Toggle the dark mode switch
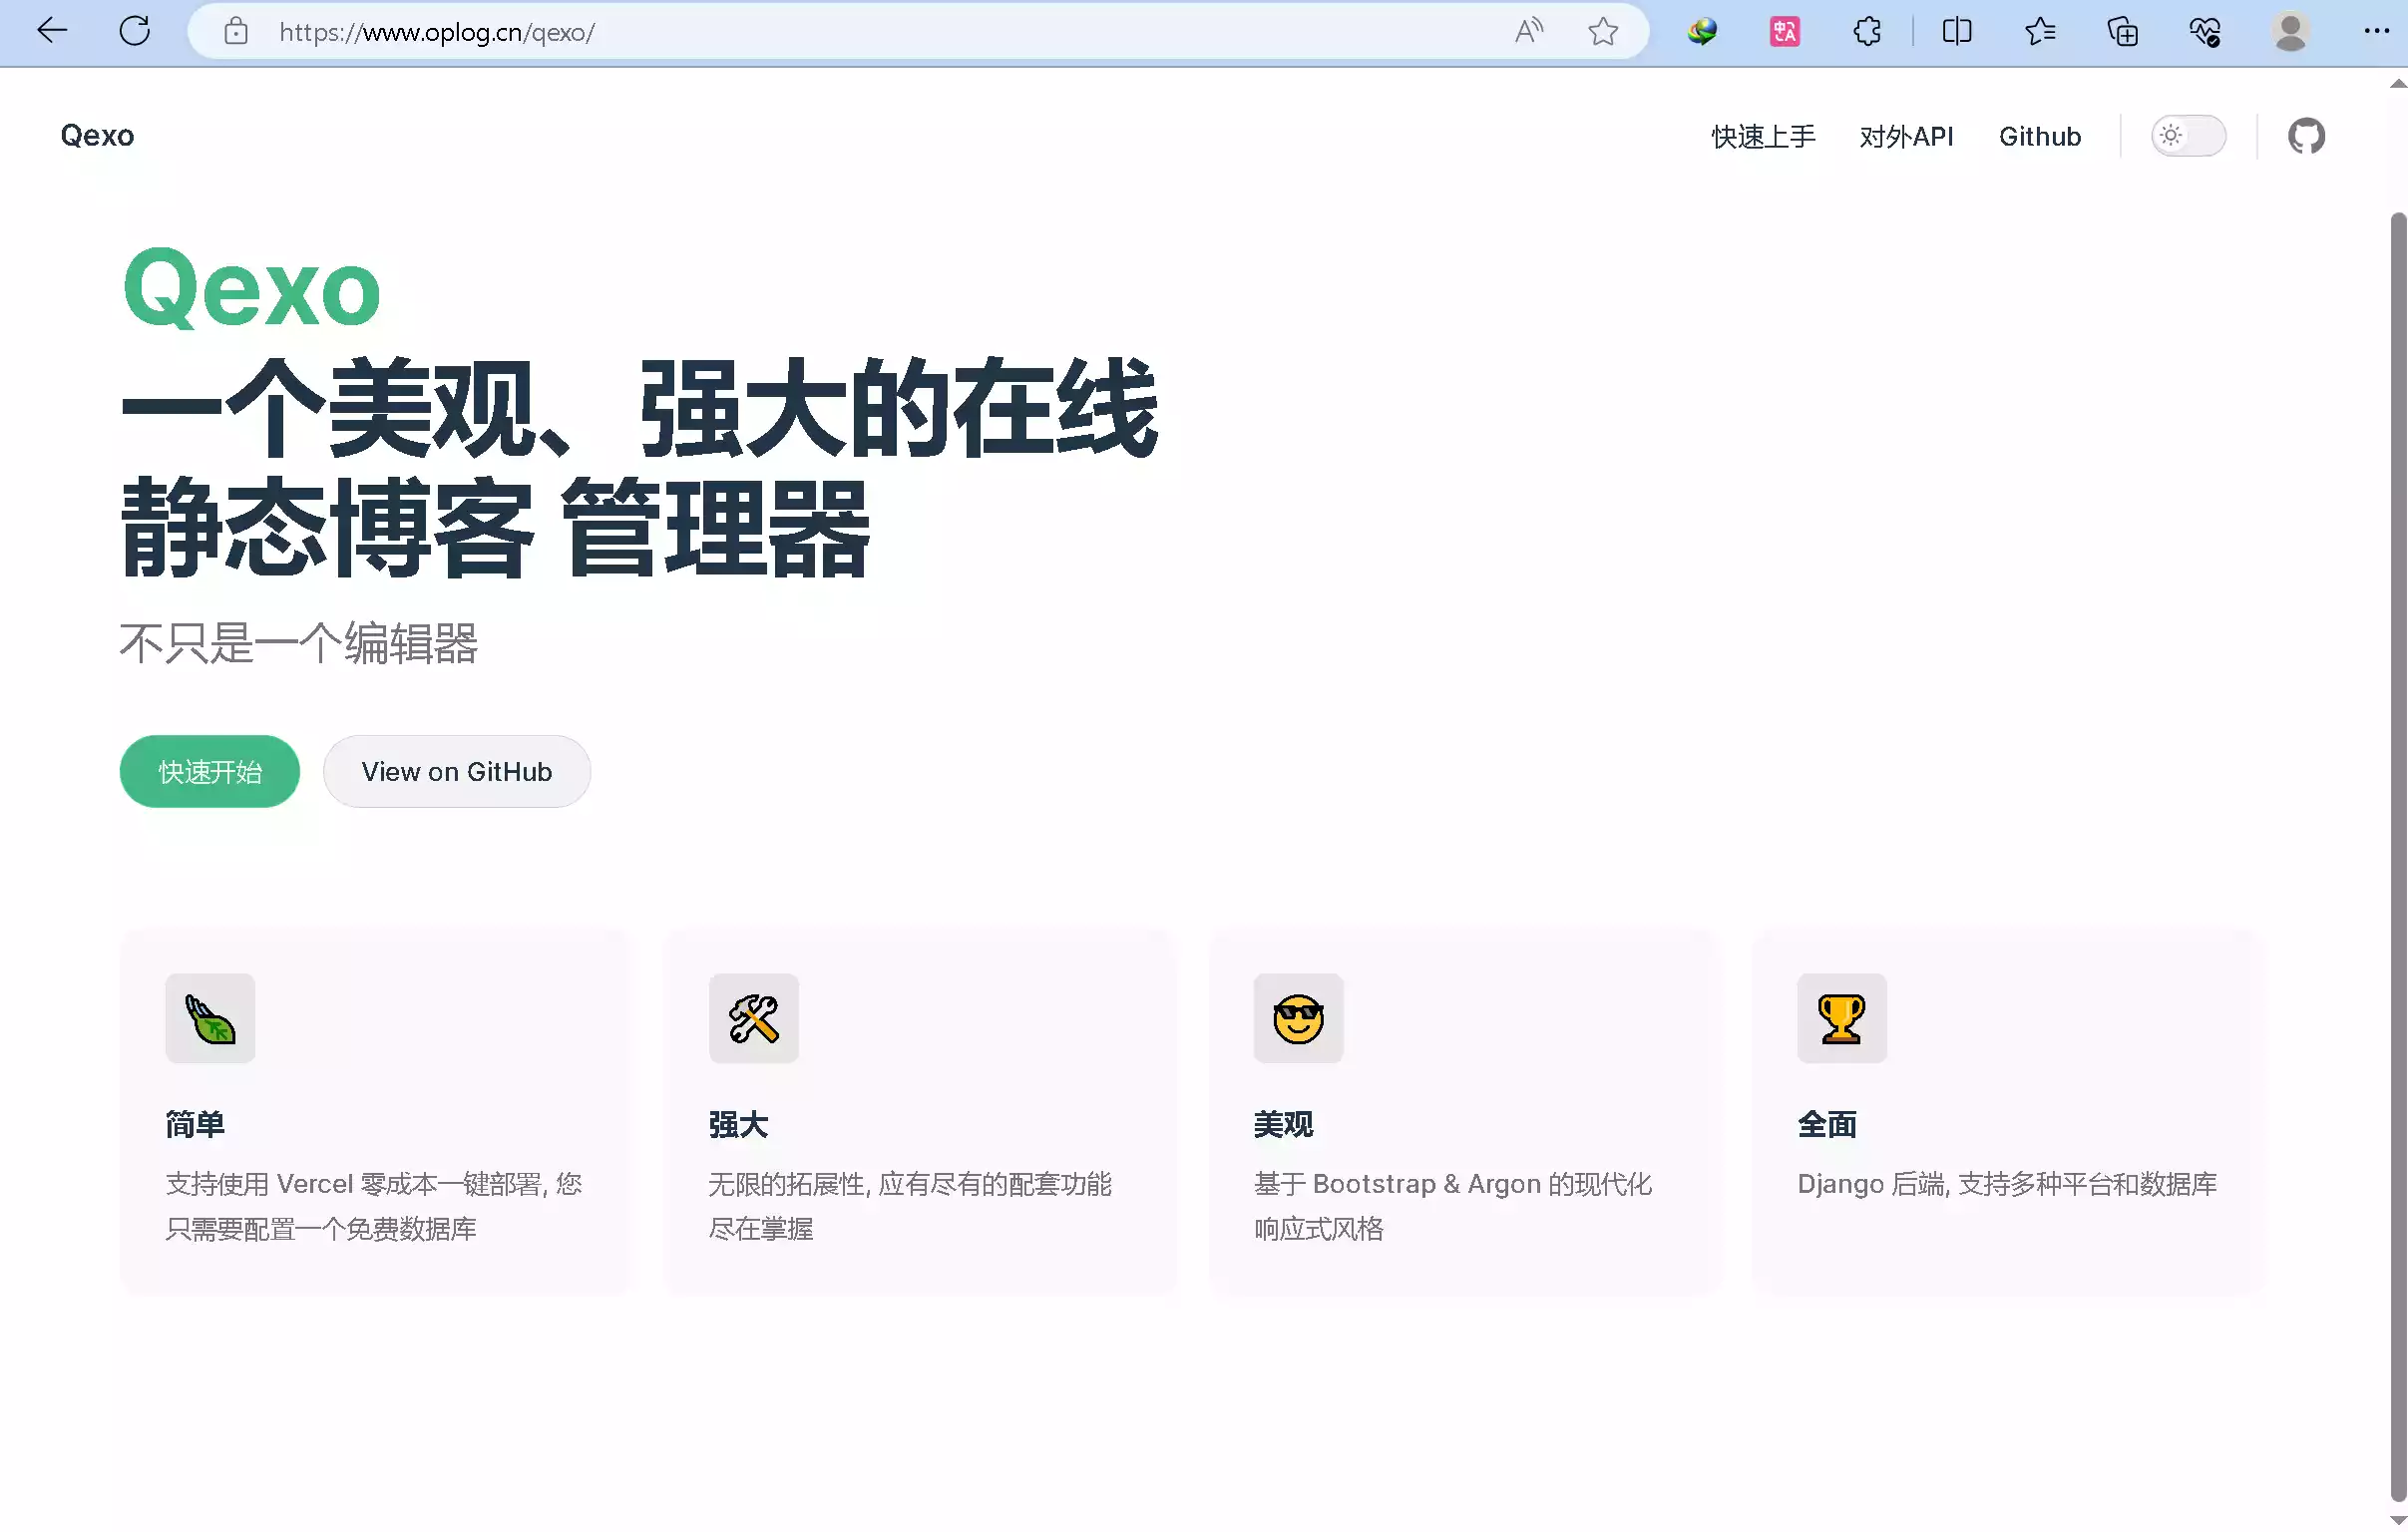Image resolution: width=2408 pixels, height=1532 pixels. 2188,136
